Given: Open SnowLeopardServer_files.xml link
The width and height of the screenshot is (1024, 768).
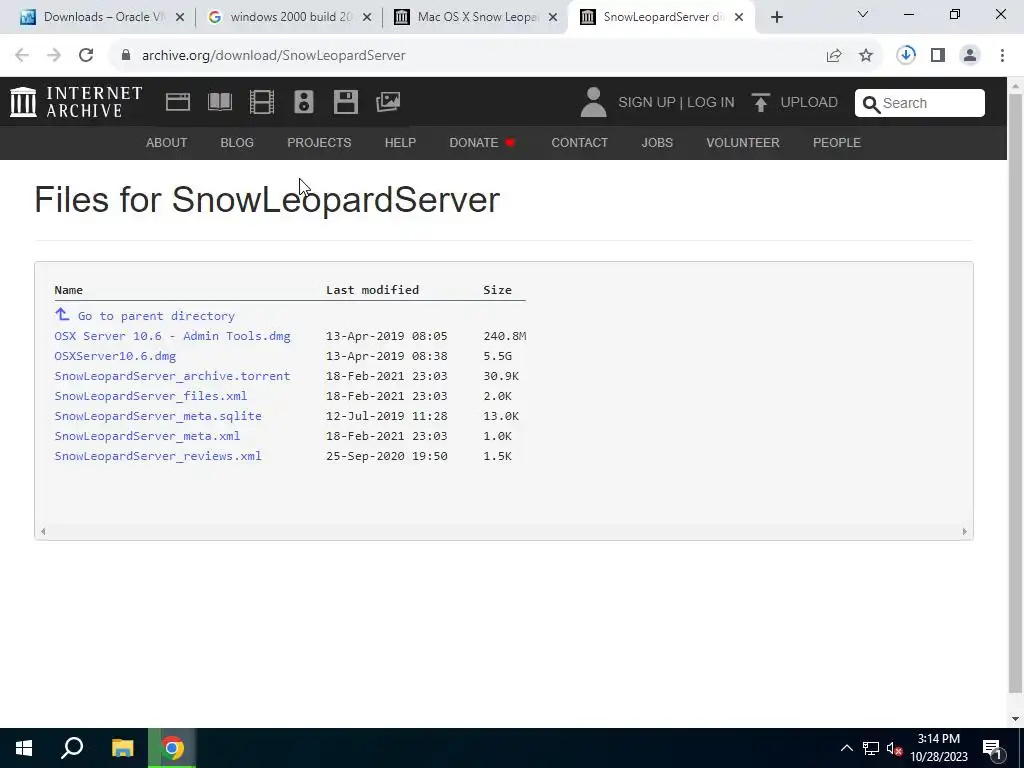Looking at the screenshot, I should pyautogui.click(x=151, y=396).
